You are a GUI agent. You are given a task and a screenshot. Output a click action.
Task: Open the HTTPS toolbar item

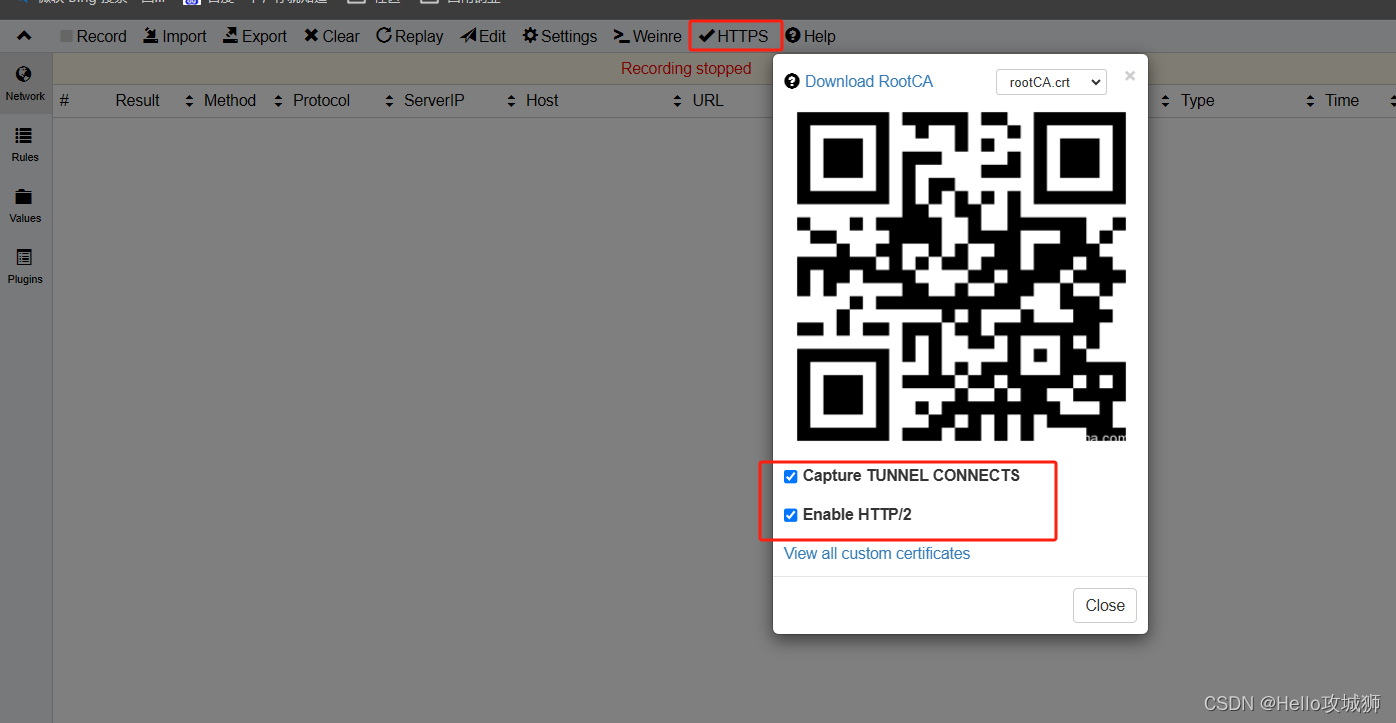[734, 36]
